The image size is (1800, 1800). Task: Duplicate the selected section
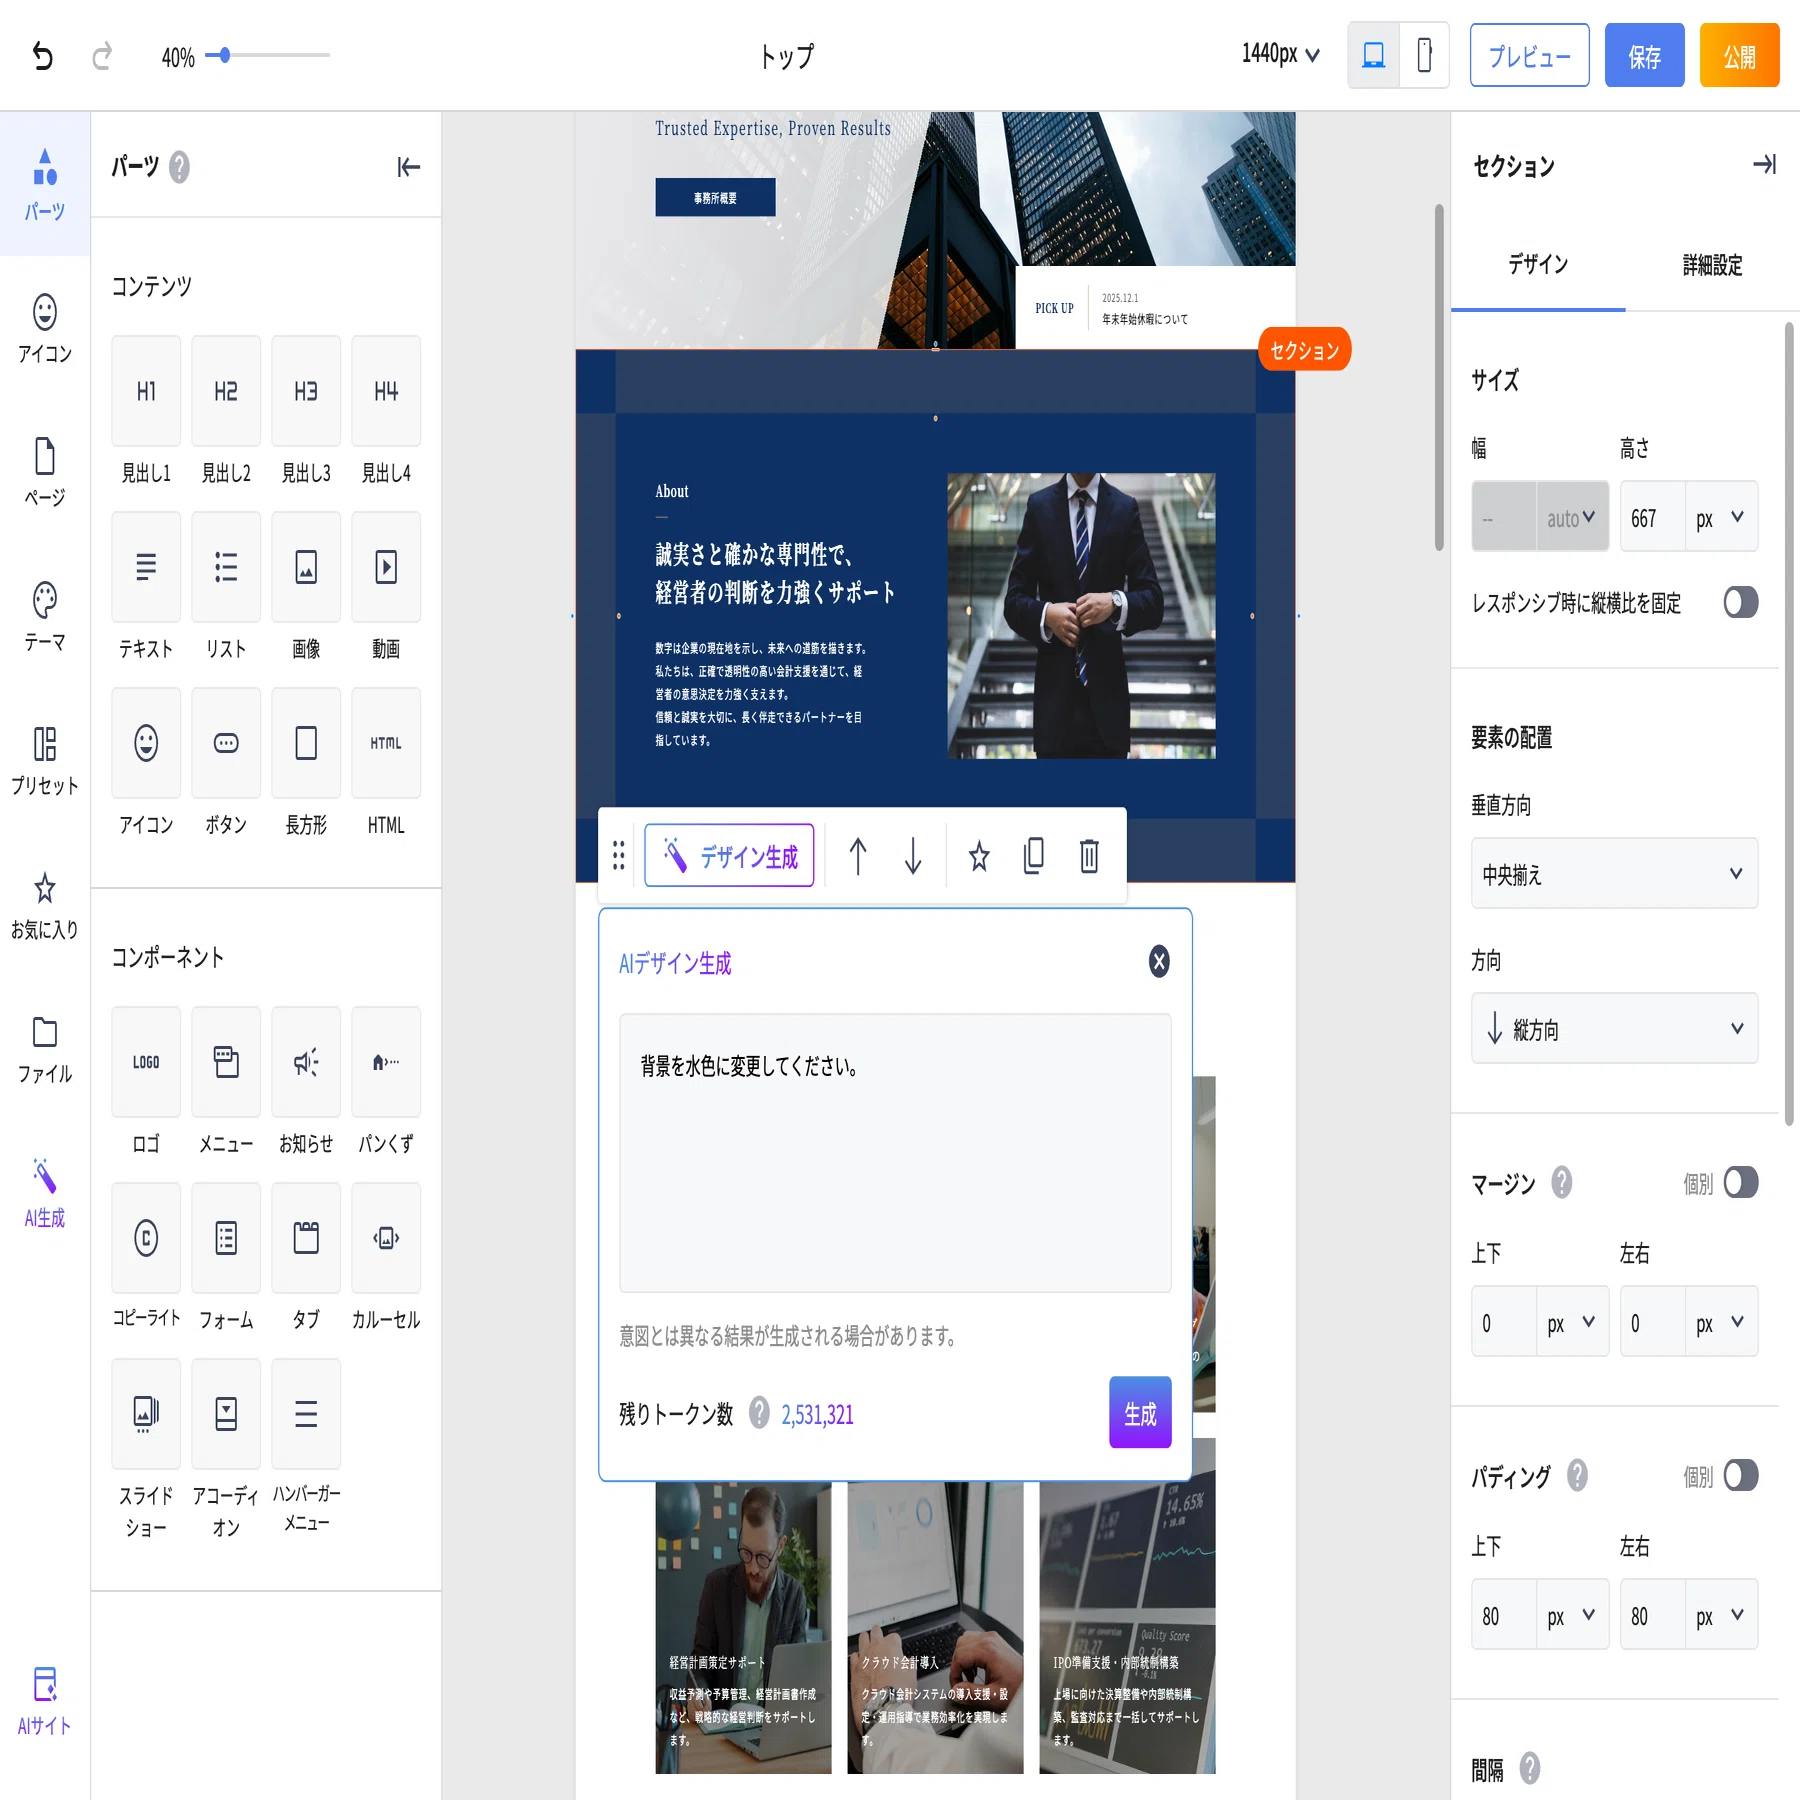(1034, 856)
